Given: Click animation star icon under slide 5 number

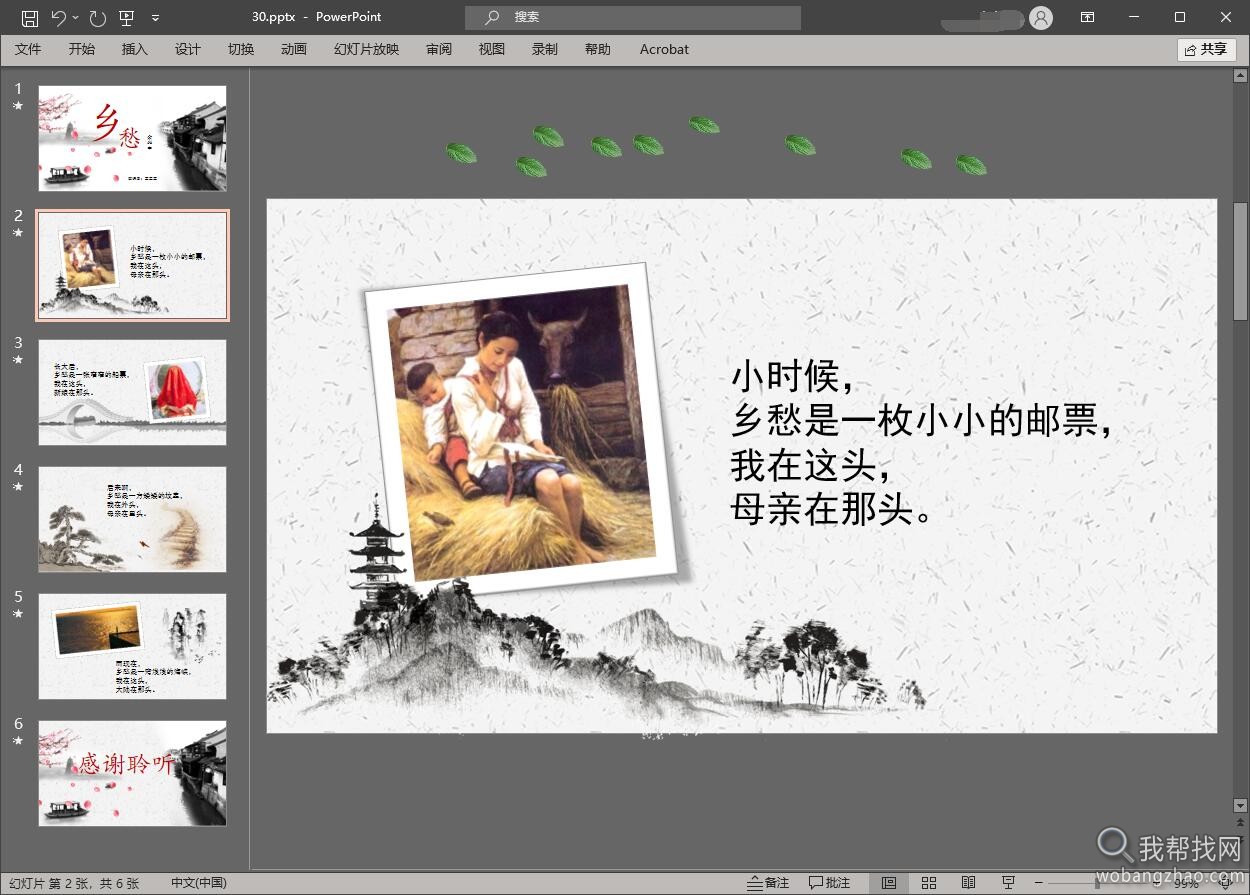Looking at the screenshot, I should tap(18, 613).
